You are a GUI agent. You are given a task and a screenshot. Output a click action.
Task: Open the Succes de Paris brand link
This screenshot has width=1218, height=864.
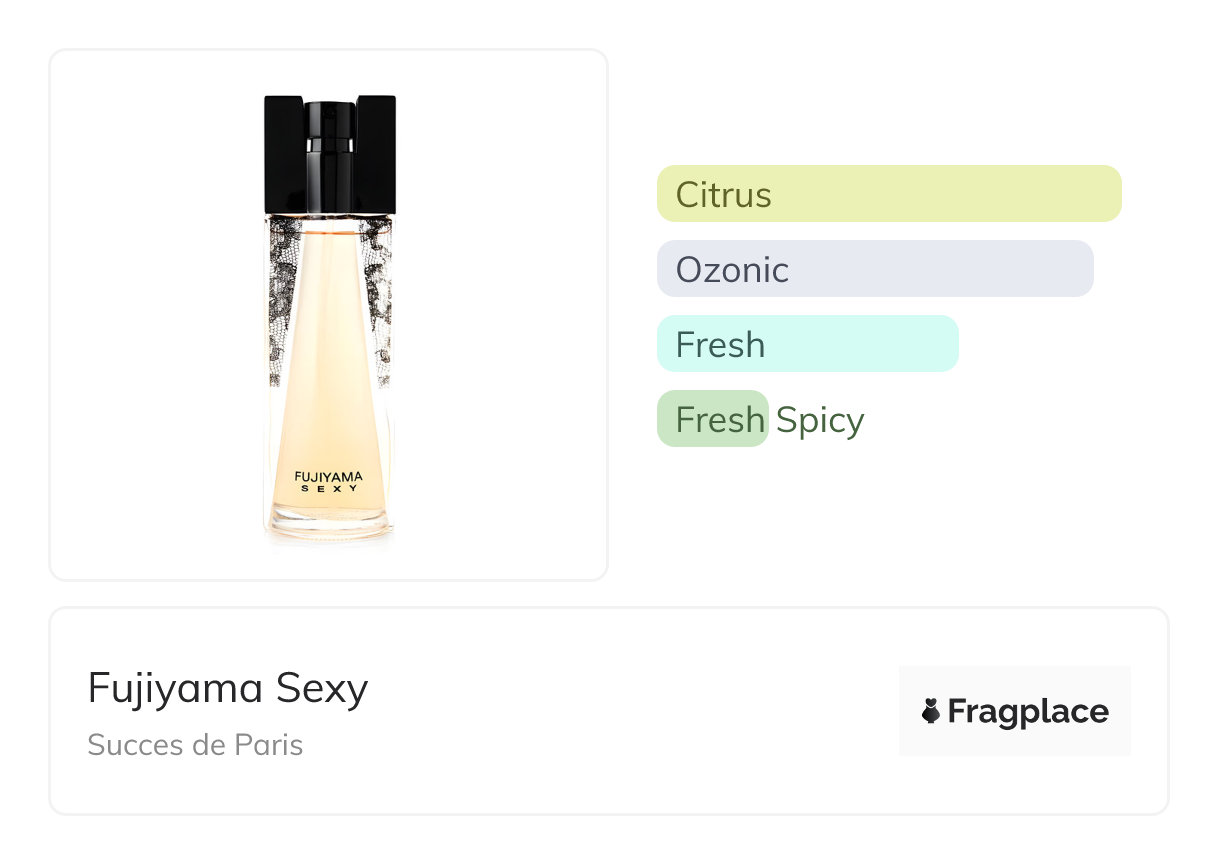point(195,745)
